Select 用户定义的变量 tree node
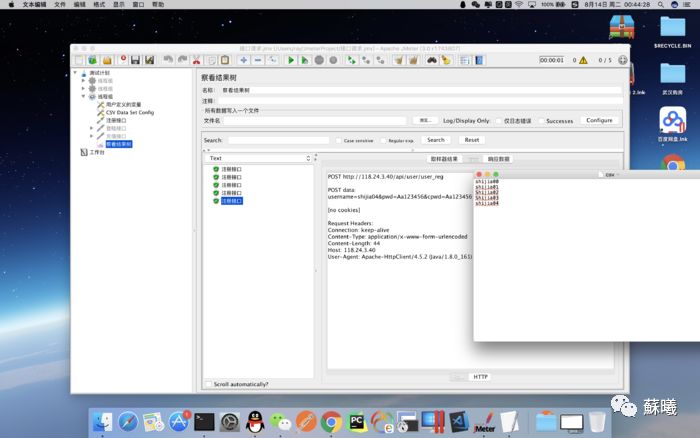This screenshot has height=438, width=700. tap(123, 104)
